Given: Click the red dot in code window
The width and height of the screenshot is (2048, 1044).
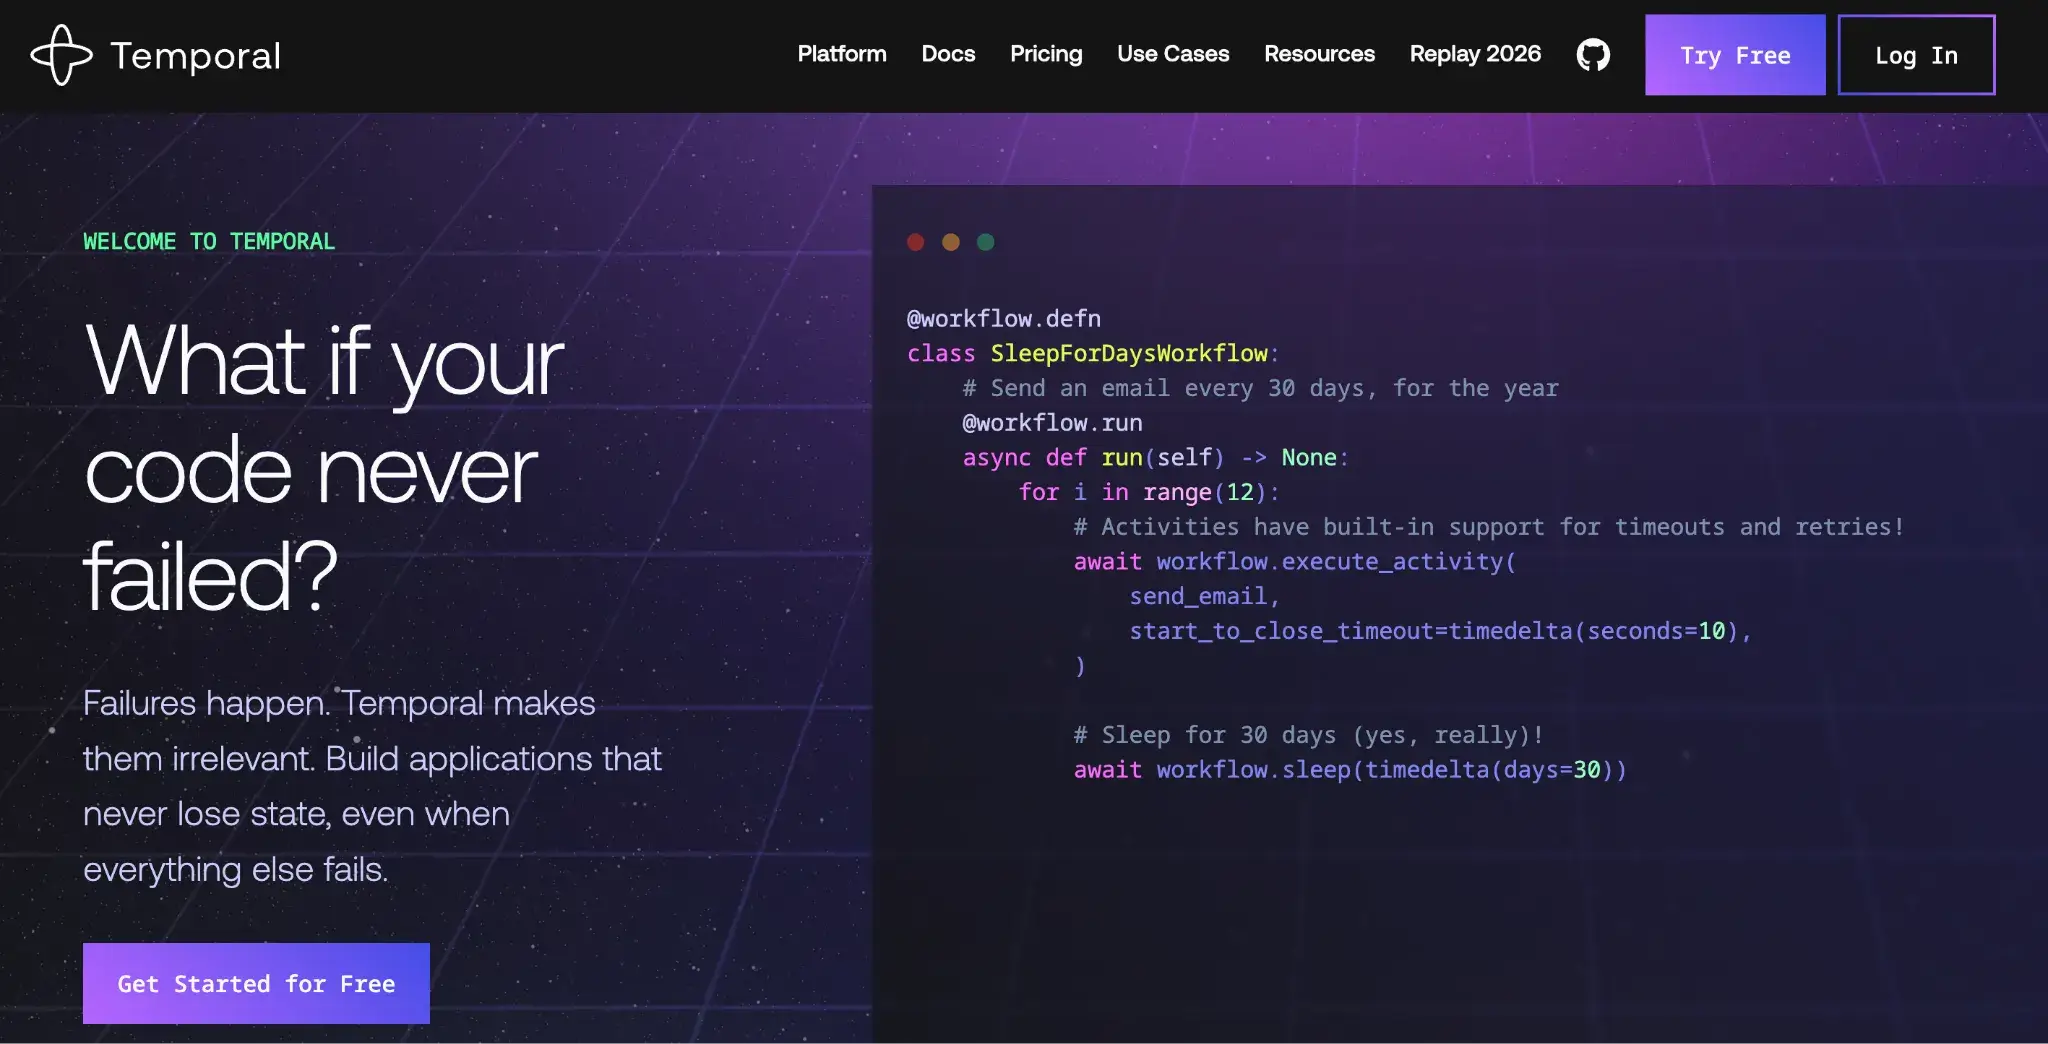Looking at the screenshot, I should [915, 242].
